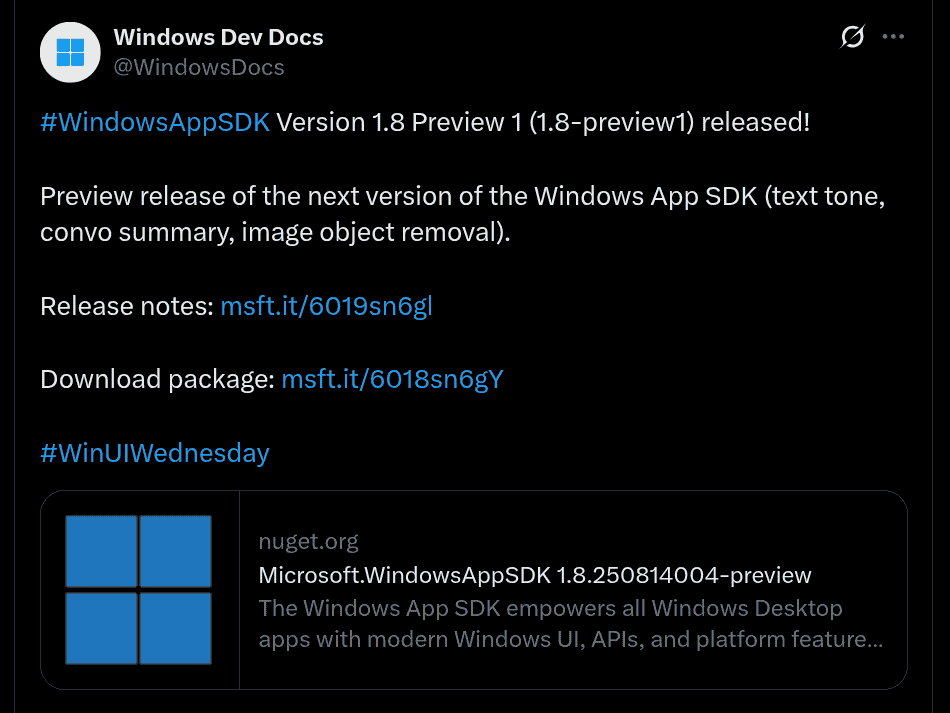
Task: Open the #WindowsAppSDK hashtag
Action: (155, 123)
